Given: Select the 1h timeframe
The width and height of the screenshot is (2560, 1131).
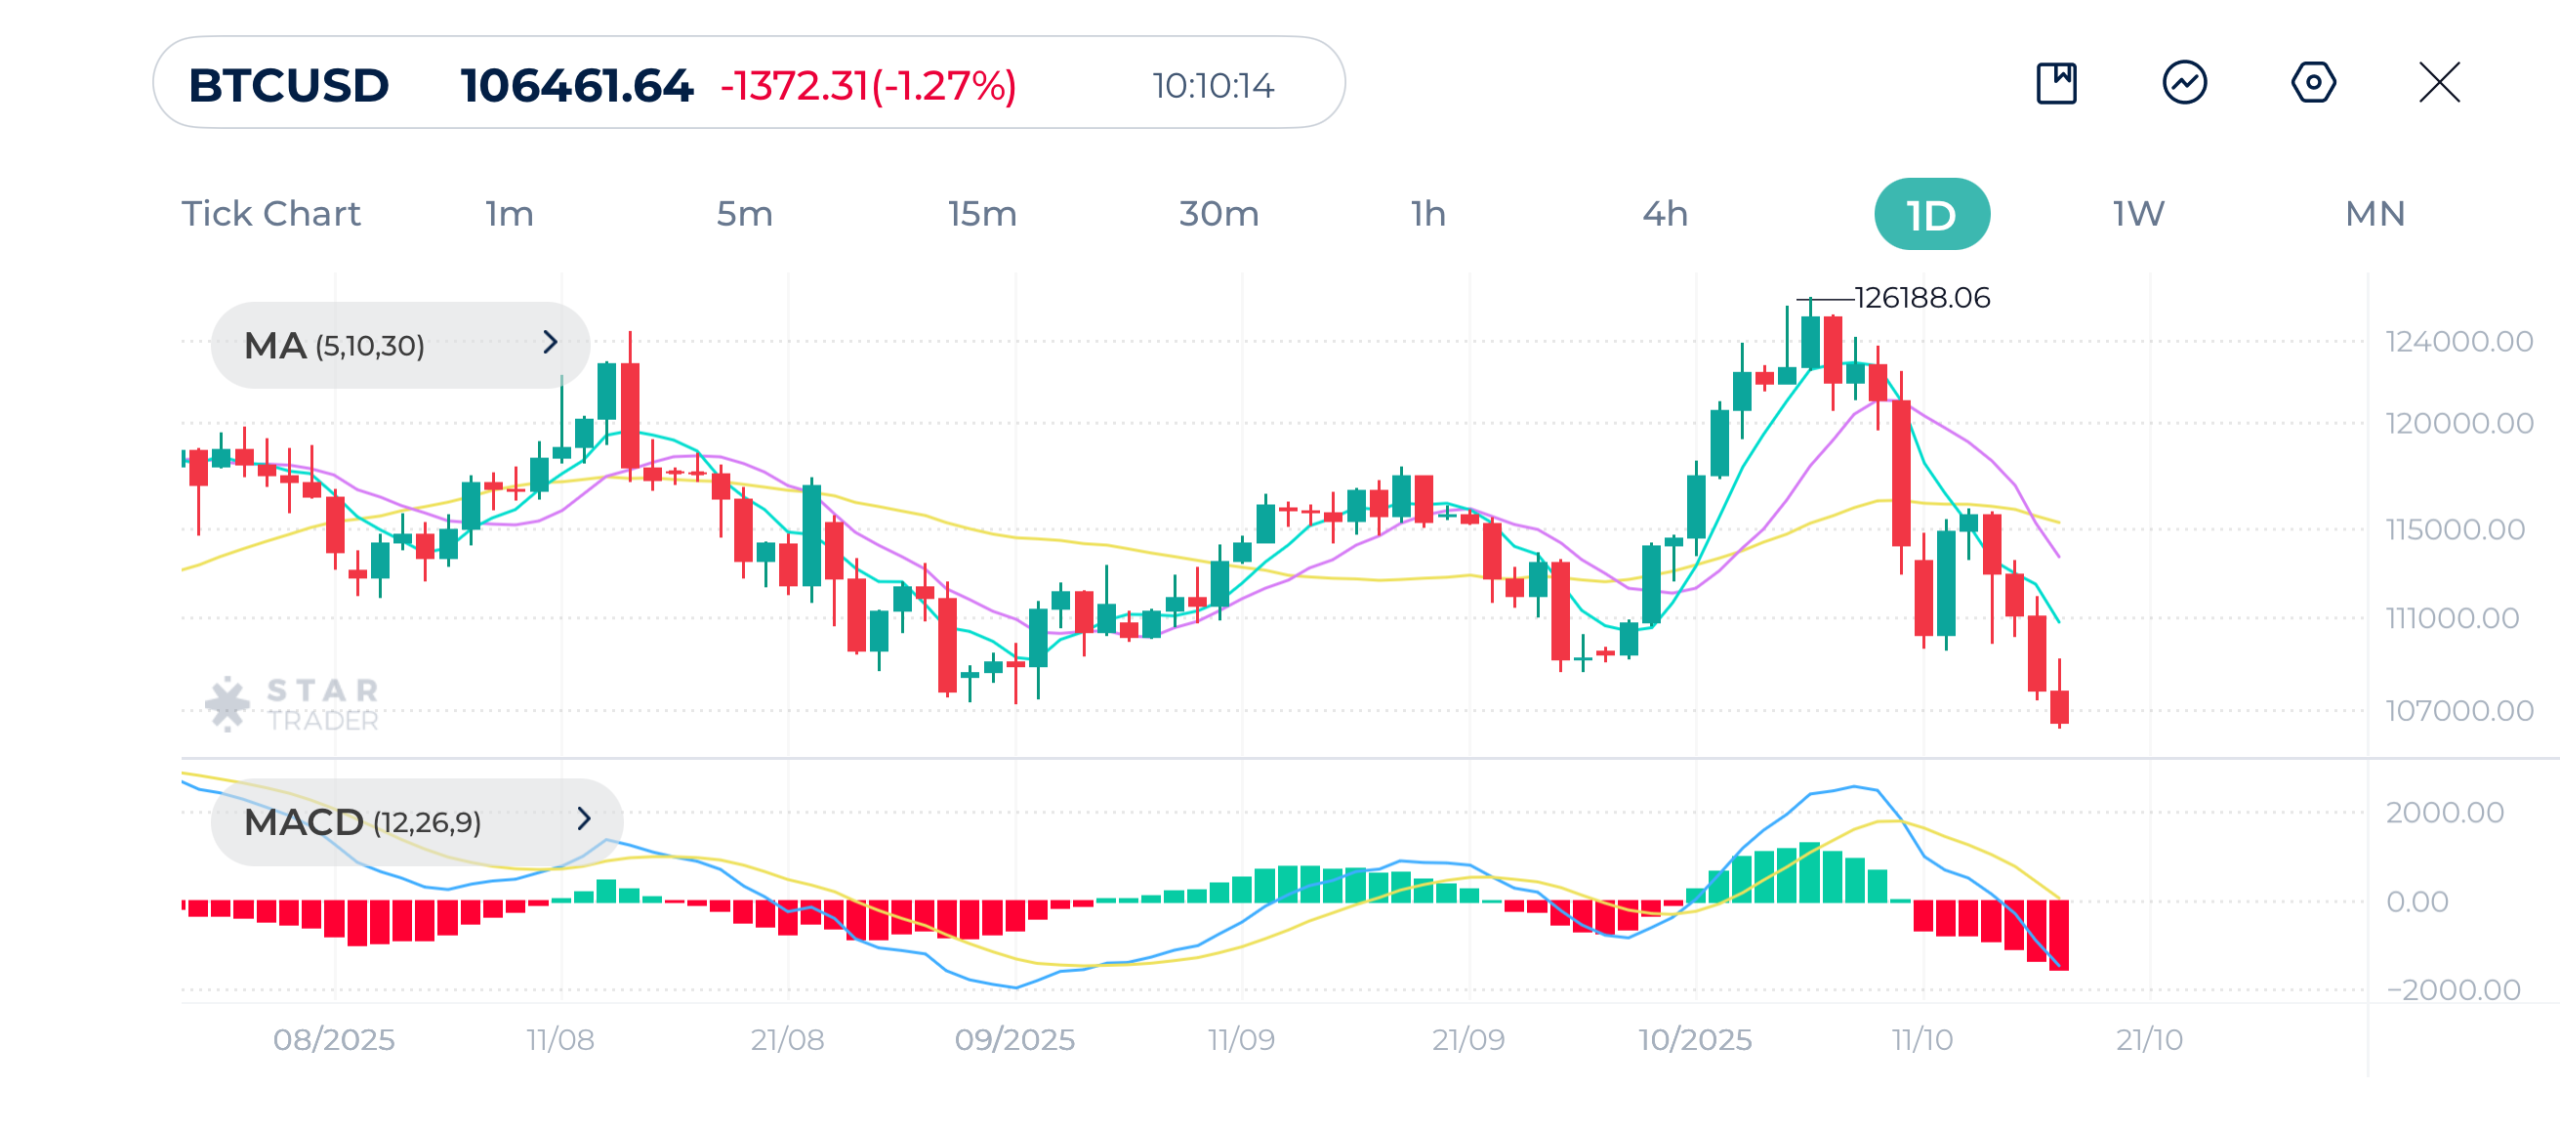Looking at the screenshot, I should coord(1428,214).
